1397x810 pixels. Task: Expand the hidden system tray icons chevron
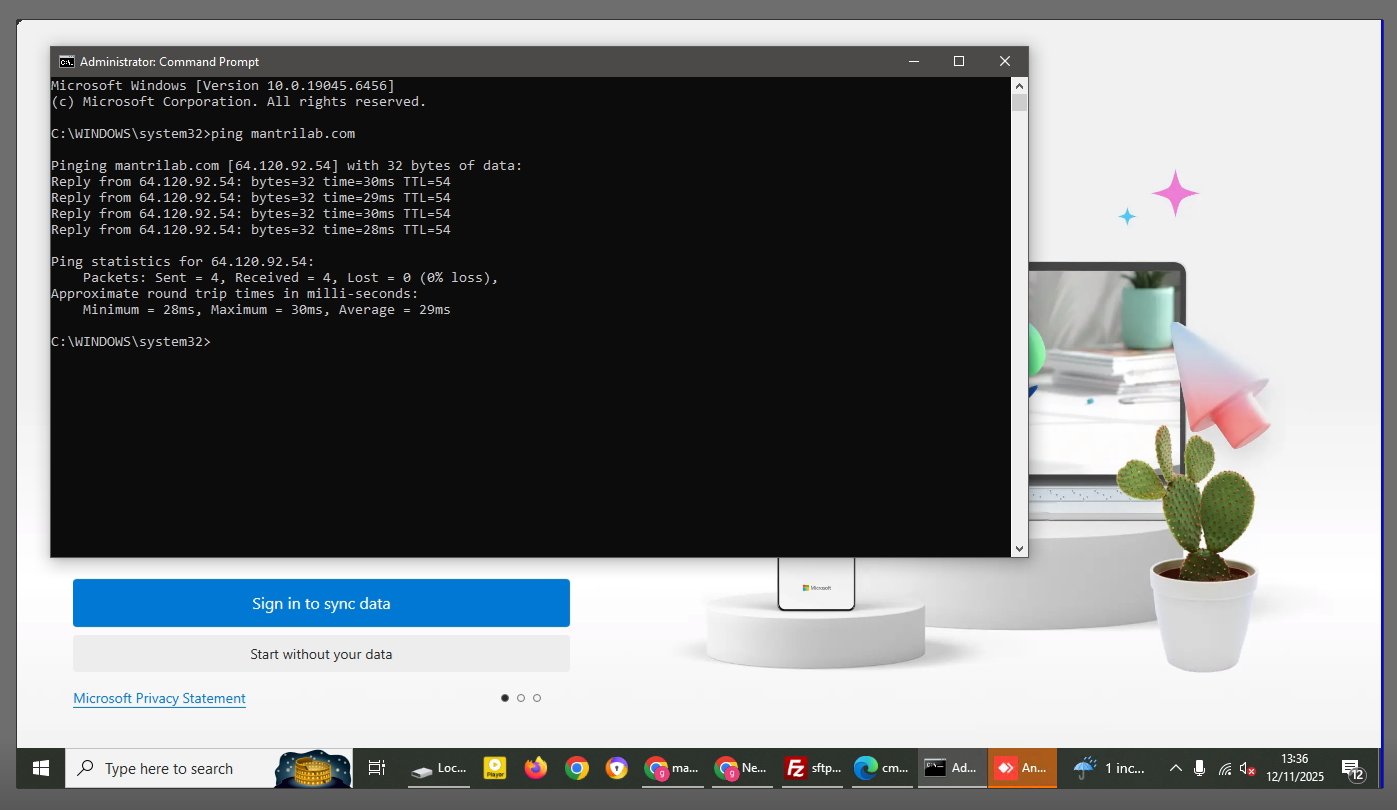(x=1175, y=768)
